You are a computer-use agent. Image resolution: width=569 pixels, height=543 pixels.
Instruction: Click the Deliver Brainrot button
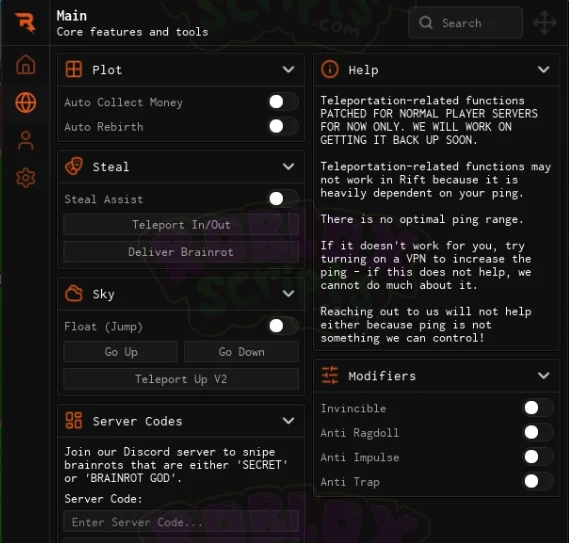click(x=181, y=252)
